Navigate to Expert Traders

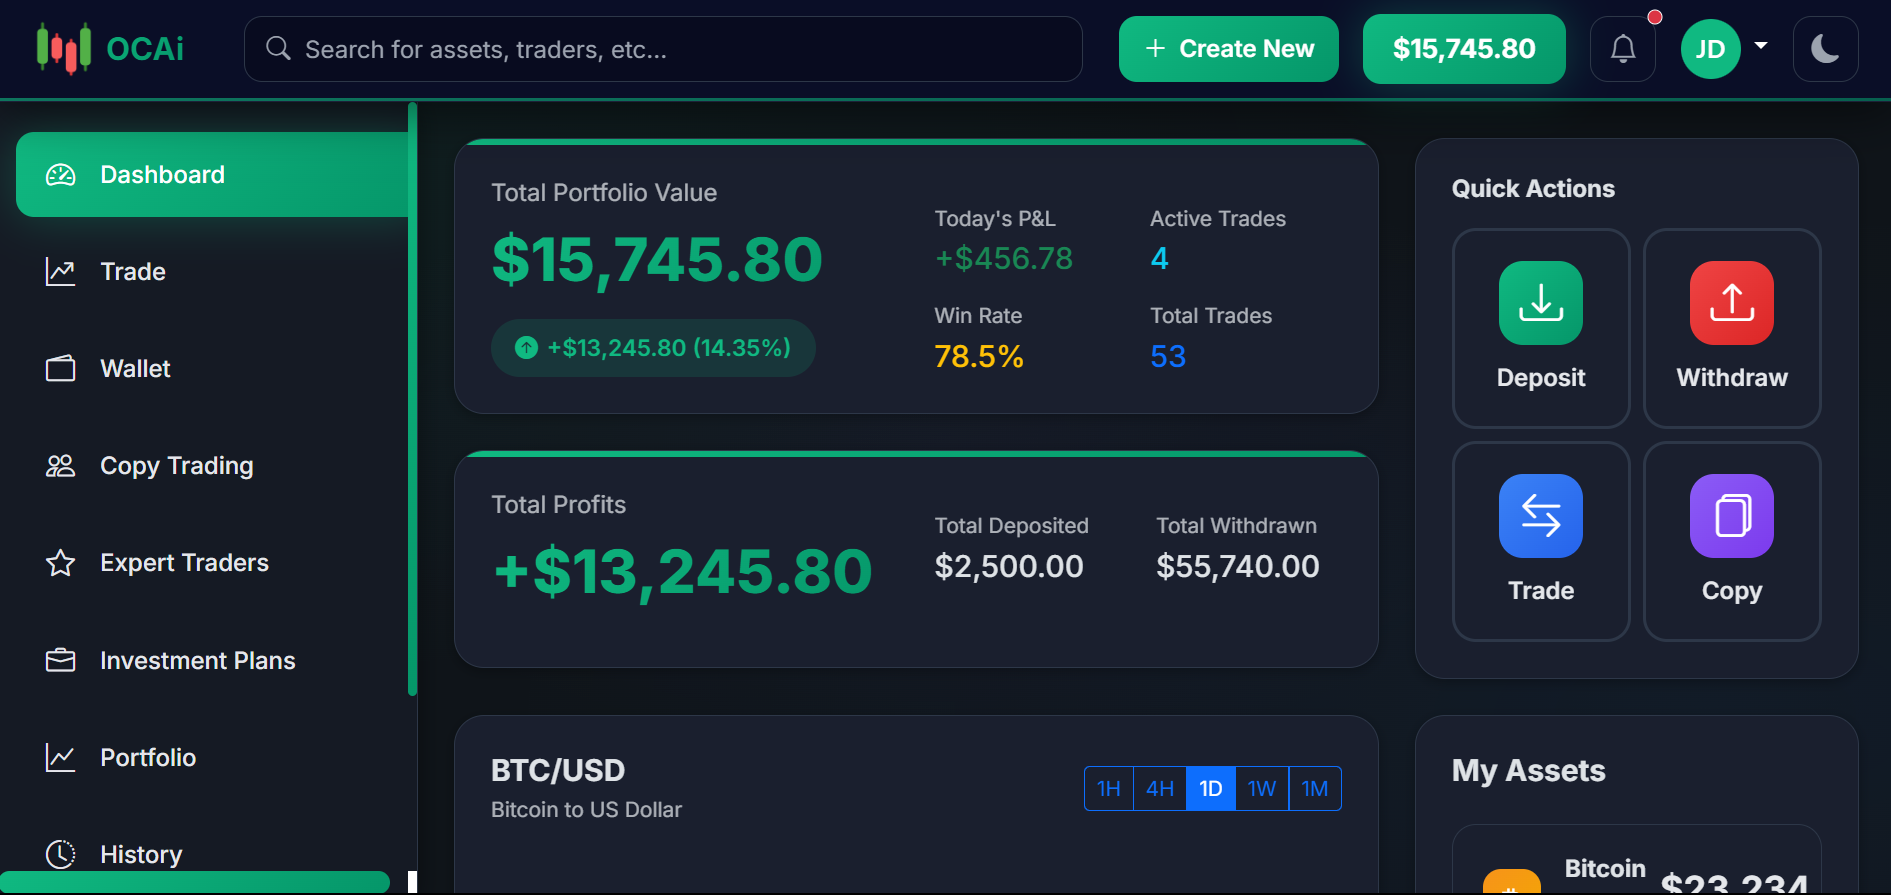point(213,563)
